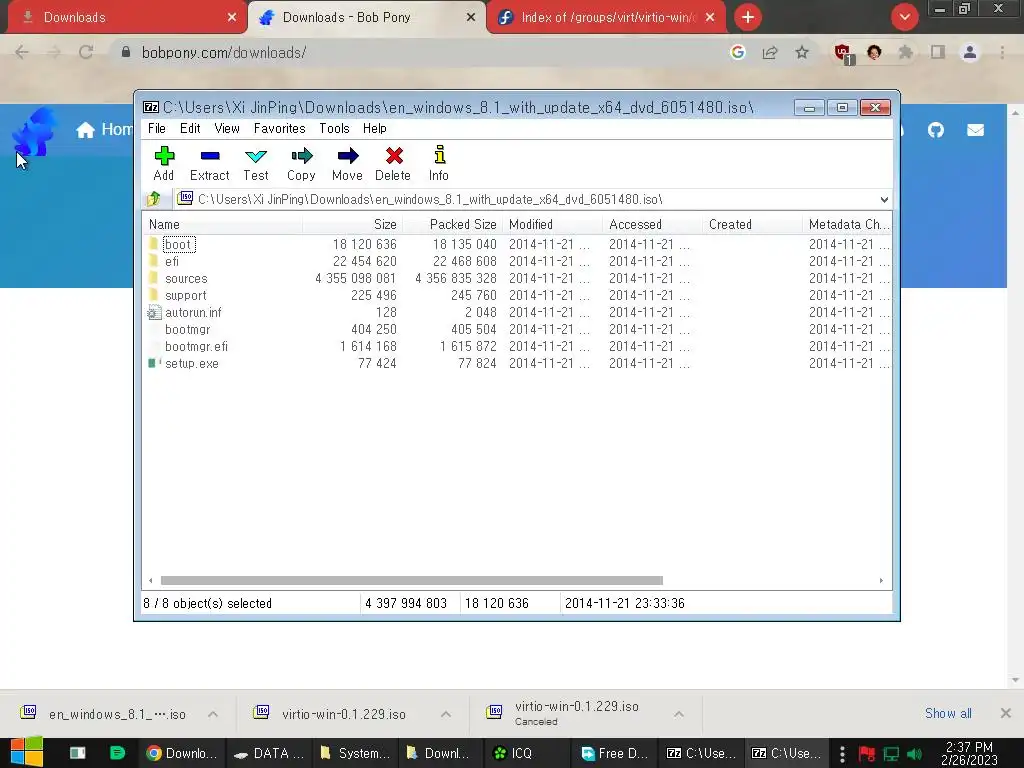This screenshot has height=768, width=1024.
Task: Sort by Packed Size column header
Action: [453, 224]
